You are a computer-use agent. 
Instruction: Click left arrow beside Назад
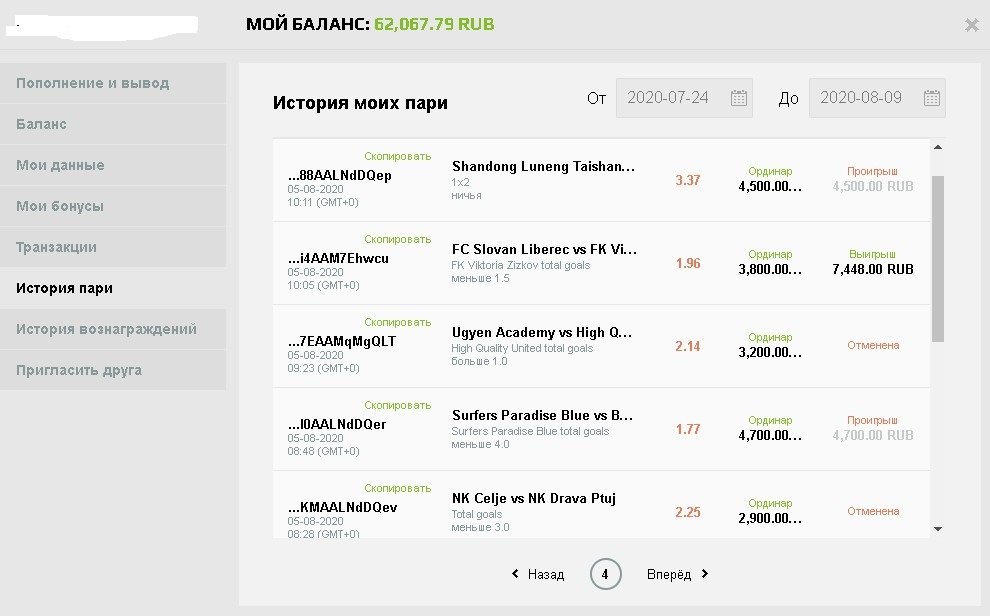pyautogui.click(x=515, y=574)
